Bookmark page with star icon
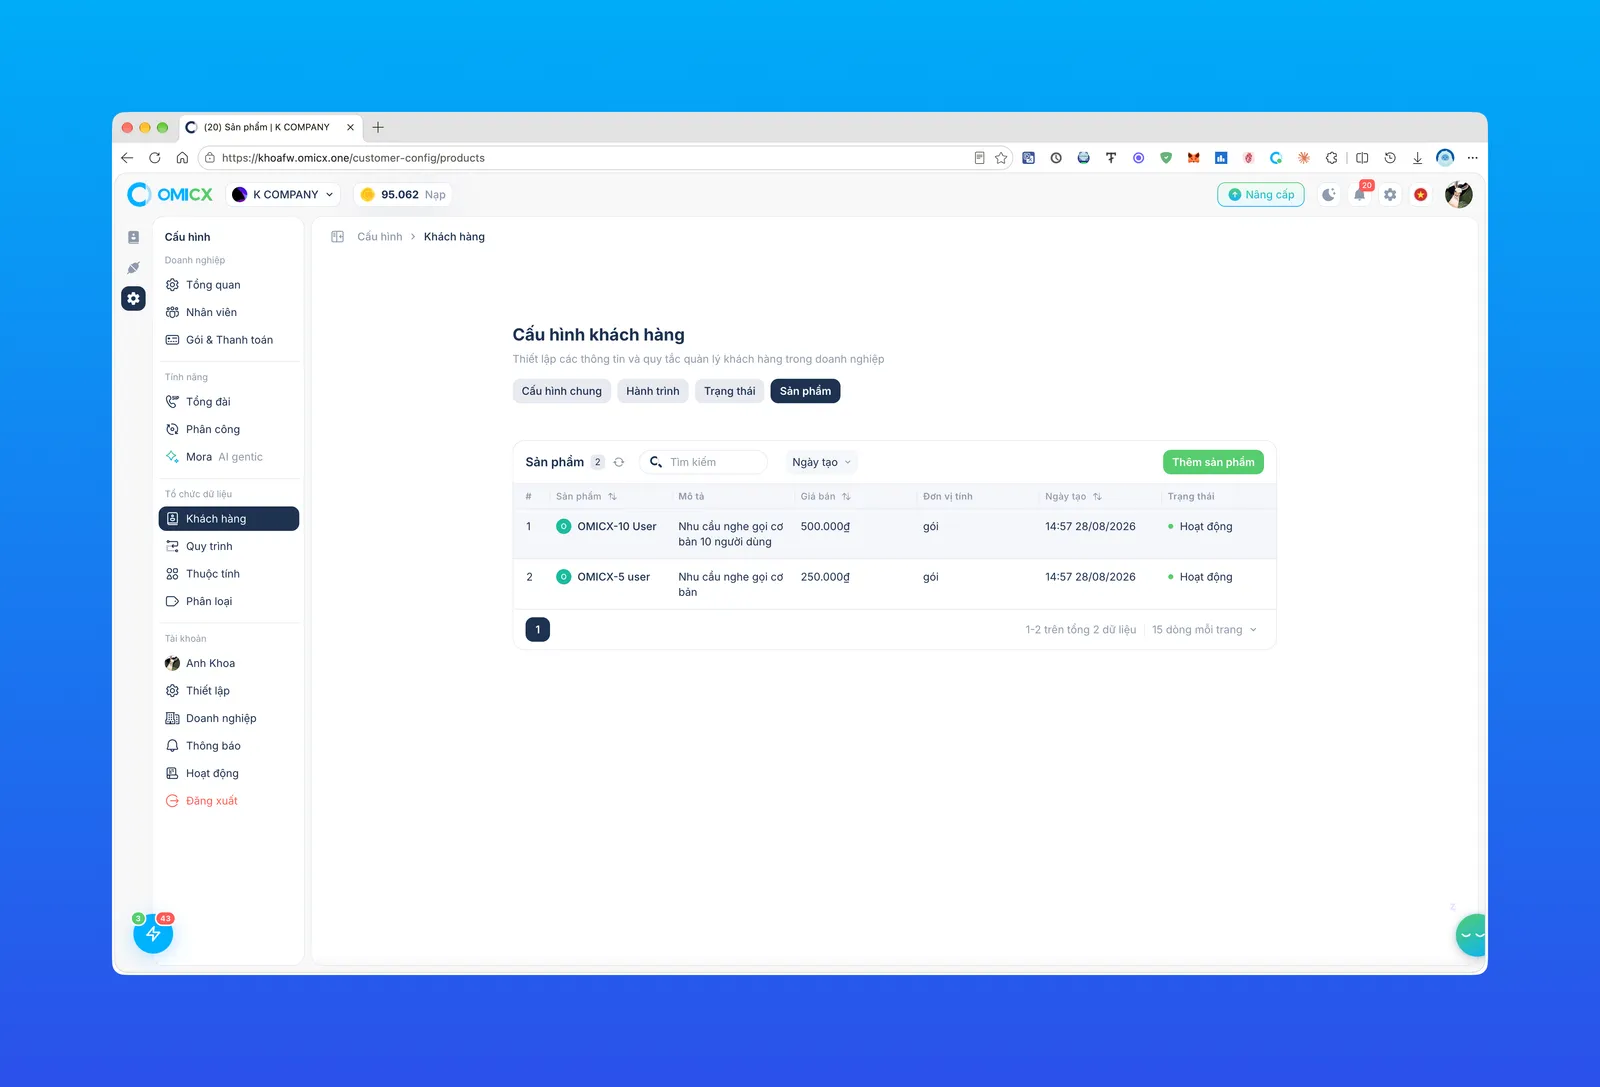 1001,158
